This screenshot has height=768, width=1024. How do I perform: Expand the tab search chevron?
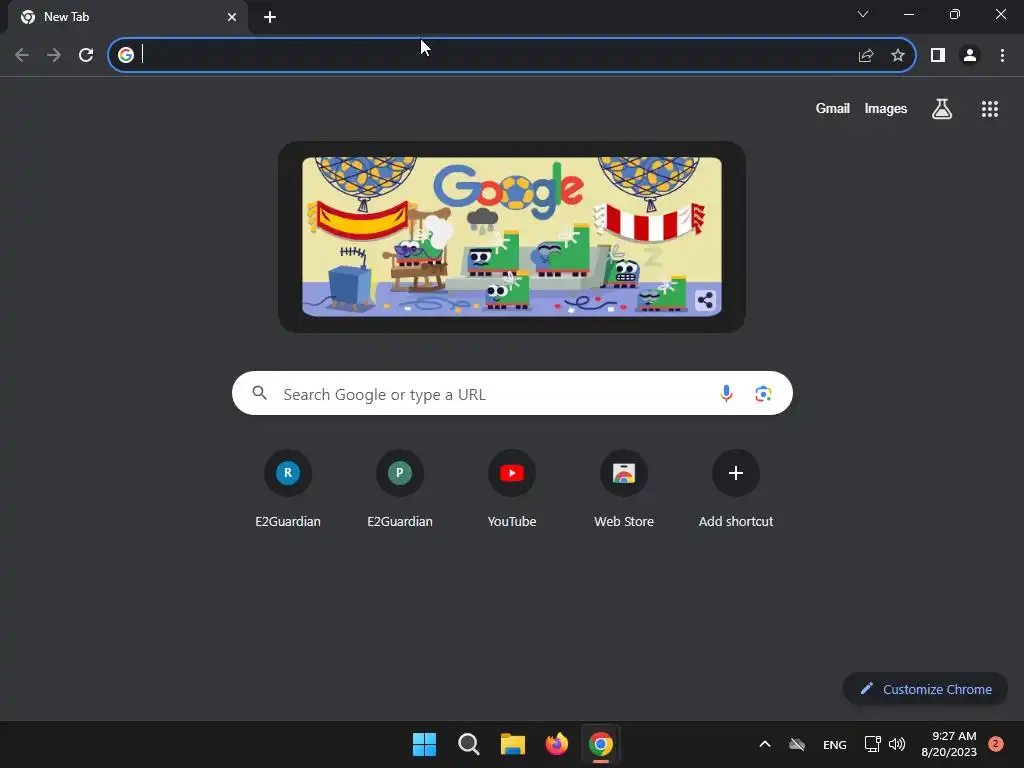[863, 14]
